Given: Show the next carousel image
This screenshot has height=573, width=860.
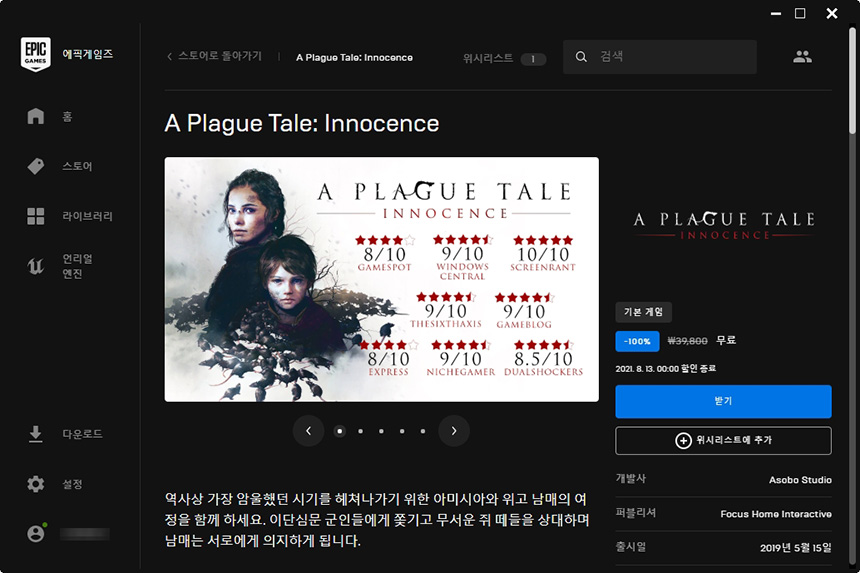Looking at the screenshot, I should [x=454, y=431].
